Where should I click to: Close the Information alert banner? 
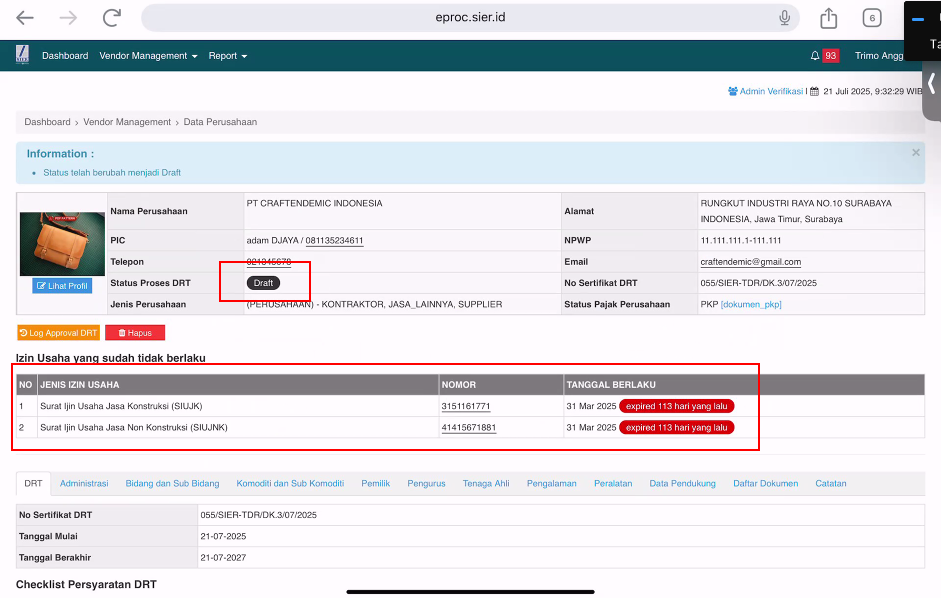point(915,153)
